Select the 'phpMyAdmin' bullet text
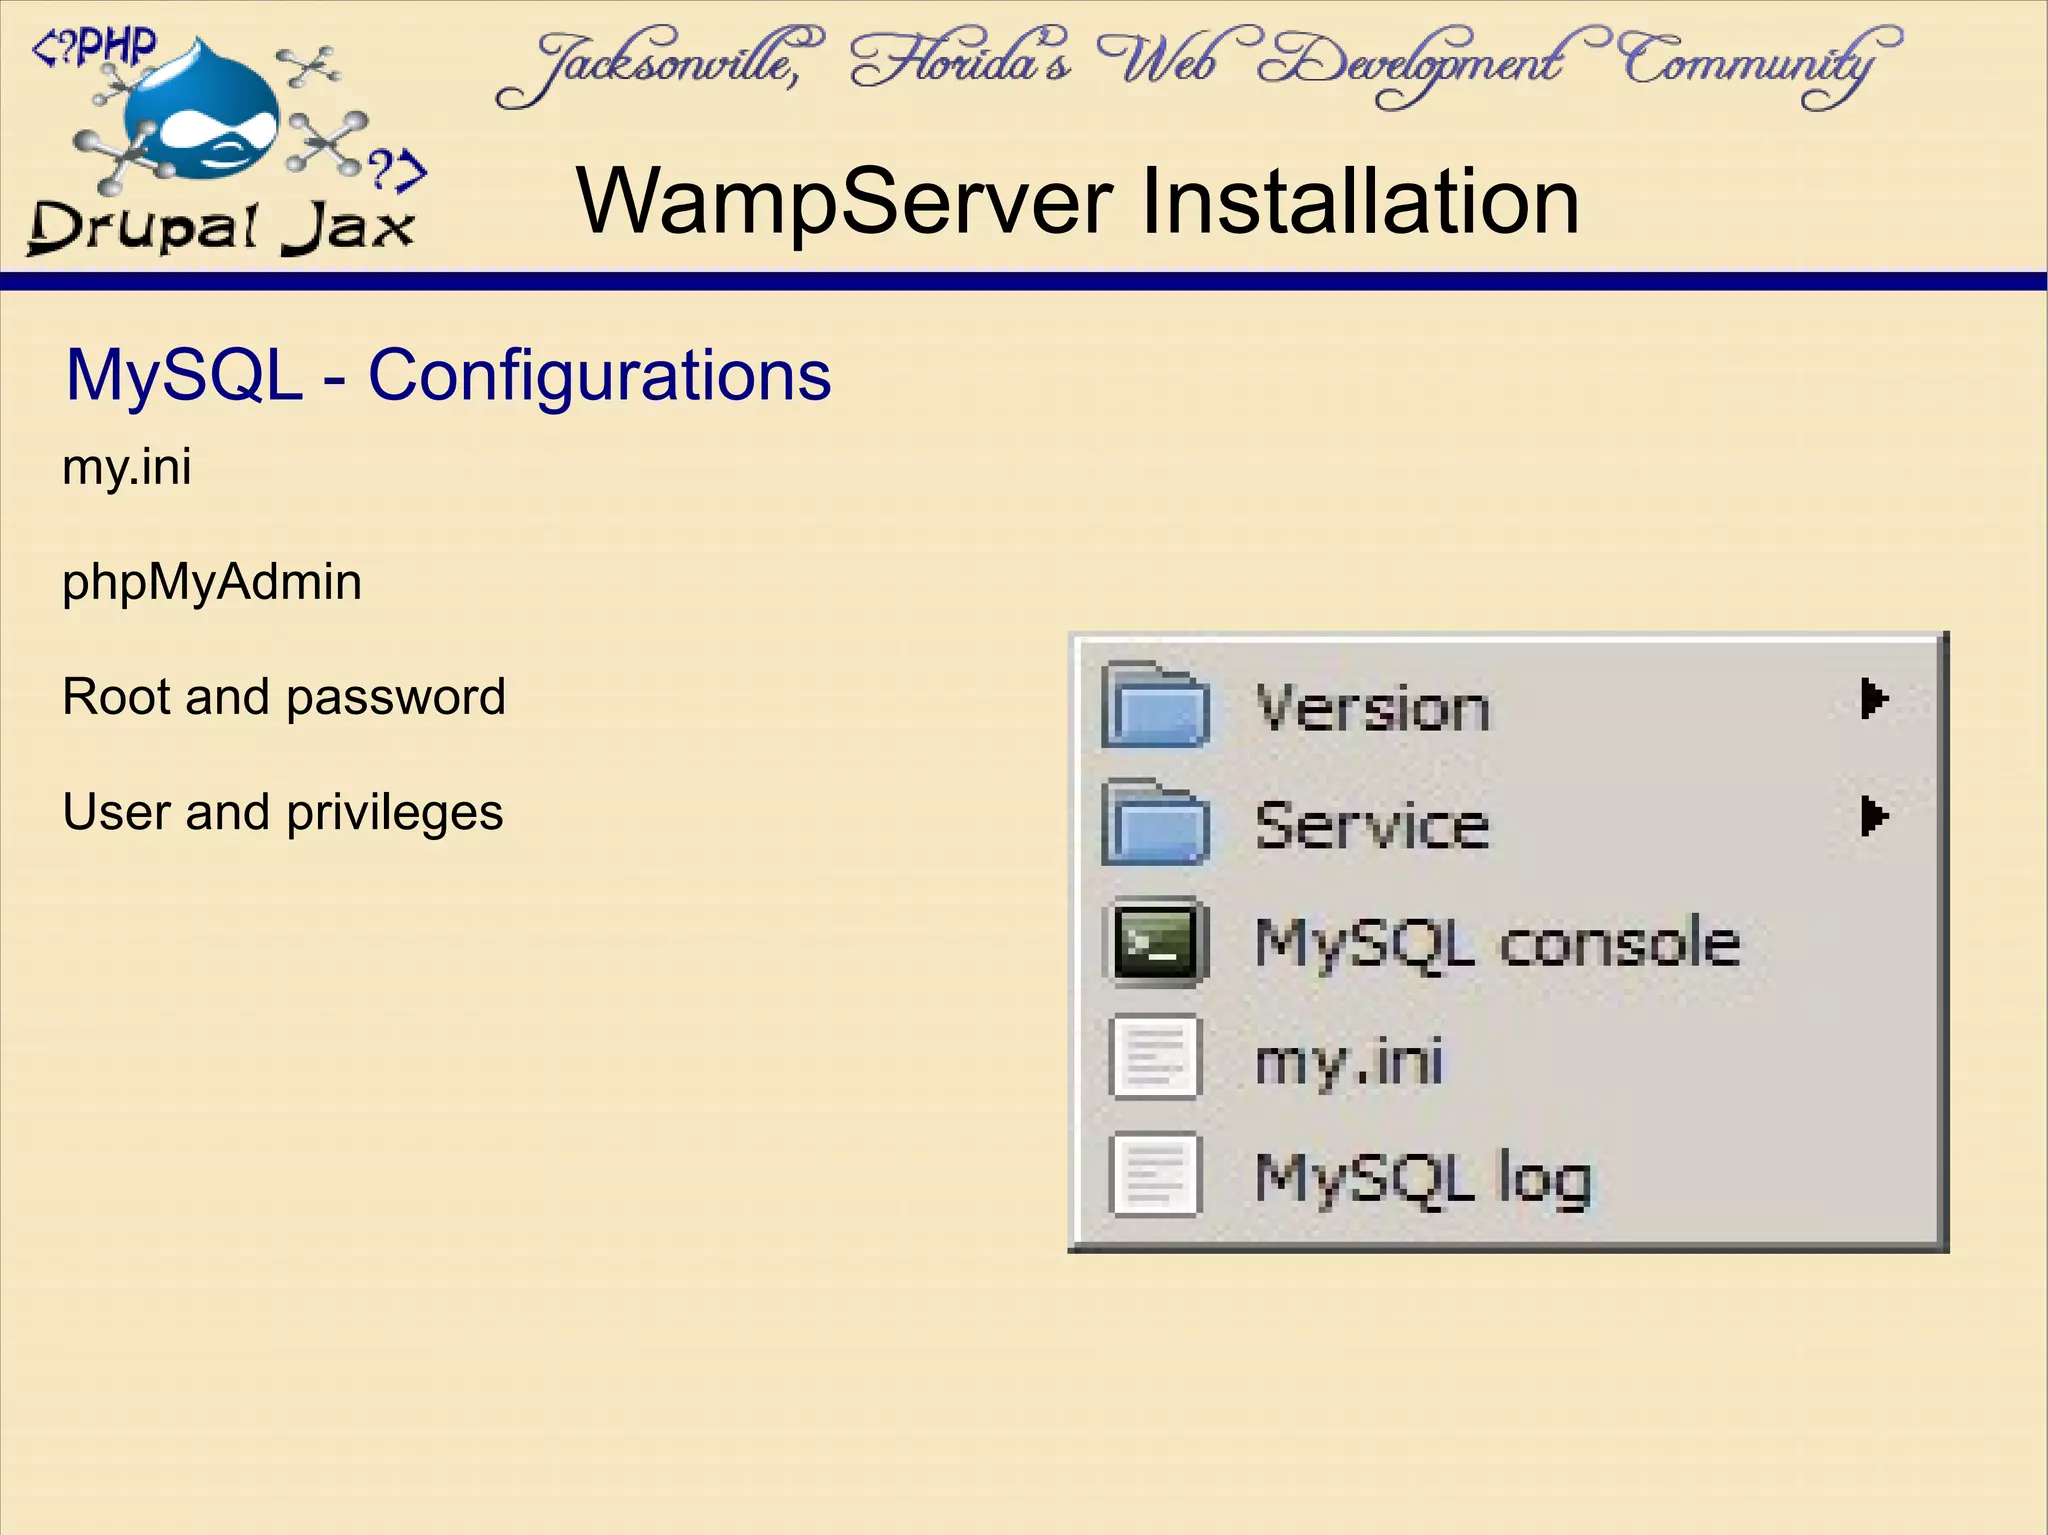Image resolution: width=2048 pixels, height=1535 pixels. tap(212, 582)
